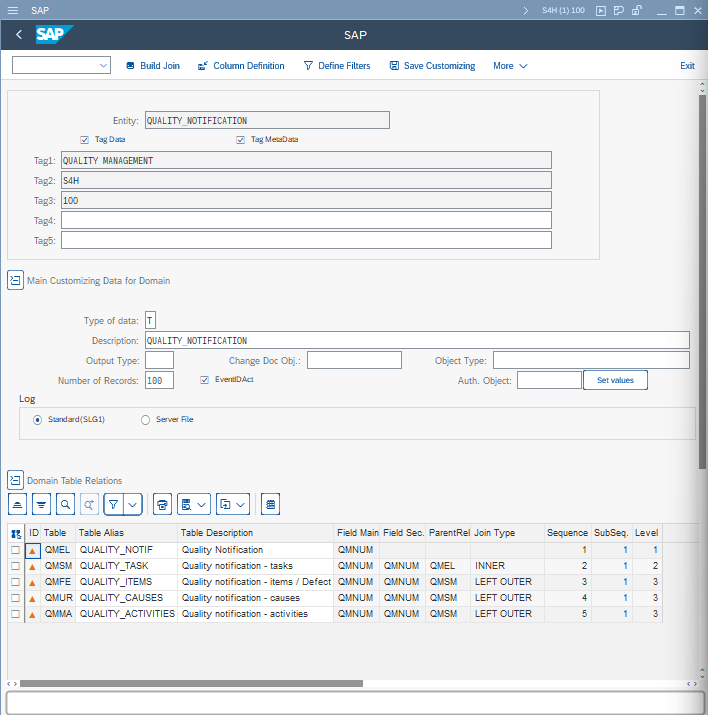The image size is (708, 715).
Task: Click the back arrow in SAP header
Action: pyautogui.click(x=19, y=35)
